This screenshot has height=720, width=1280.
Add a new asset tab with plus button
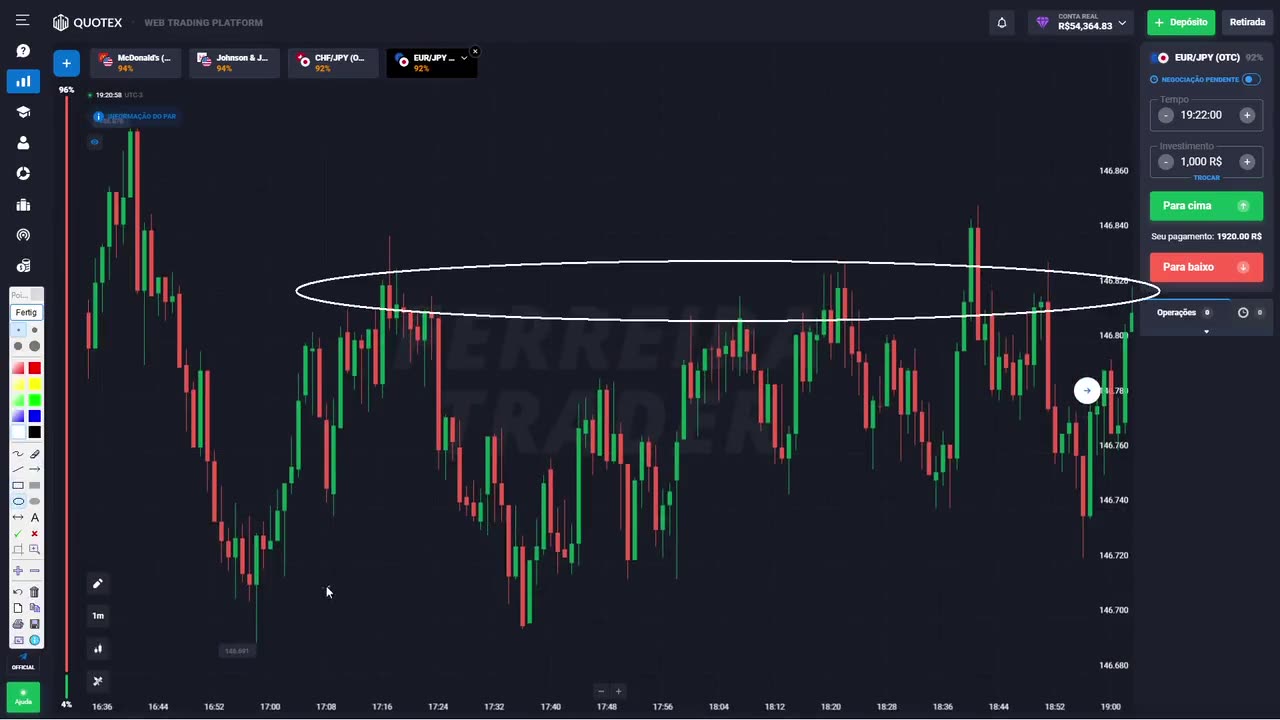pos(66,63)
